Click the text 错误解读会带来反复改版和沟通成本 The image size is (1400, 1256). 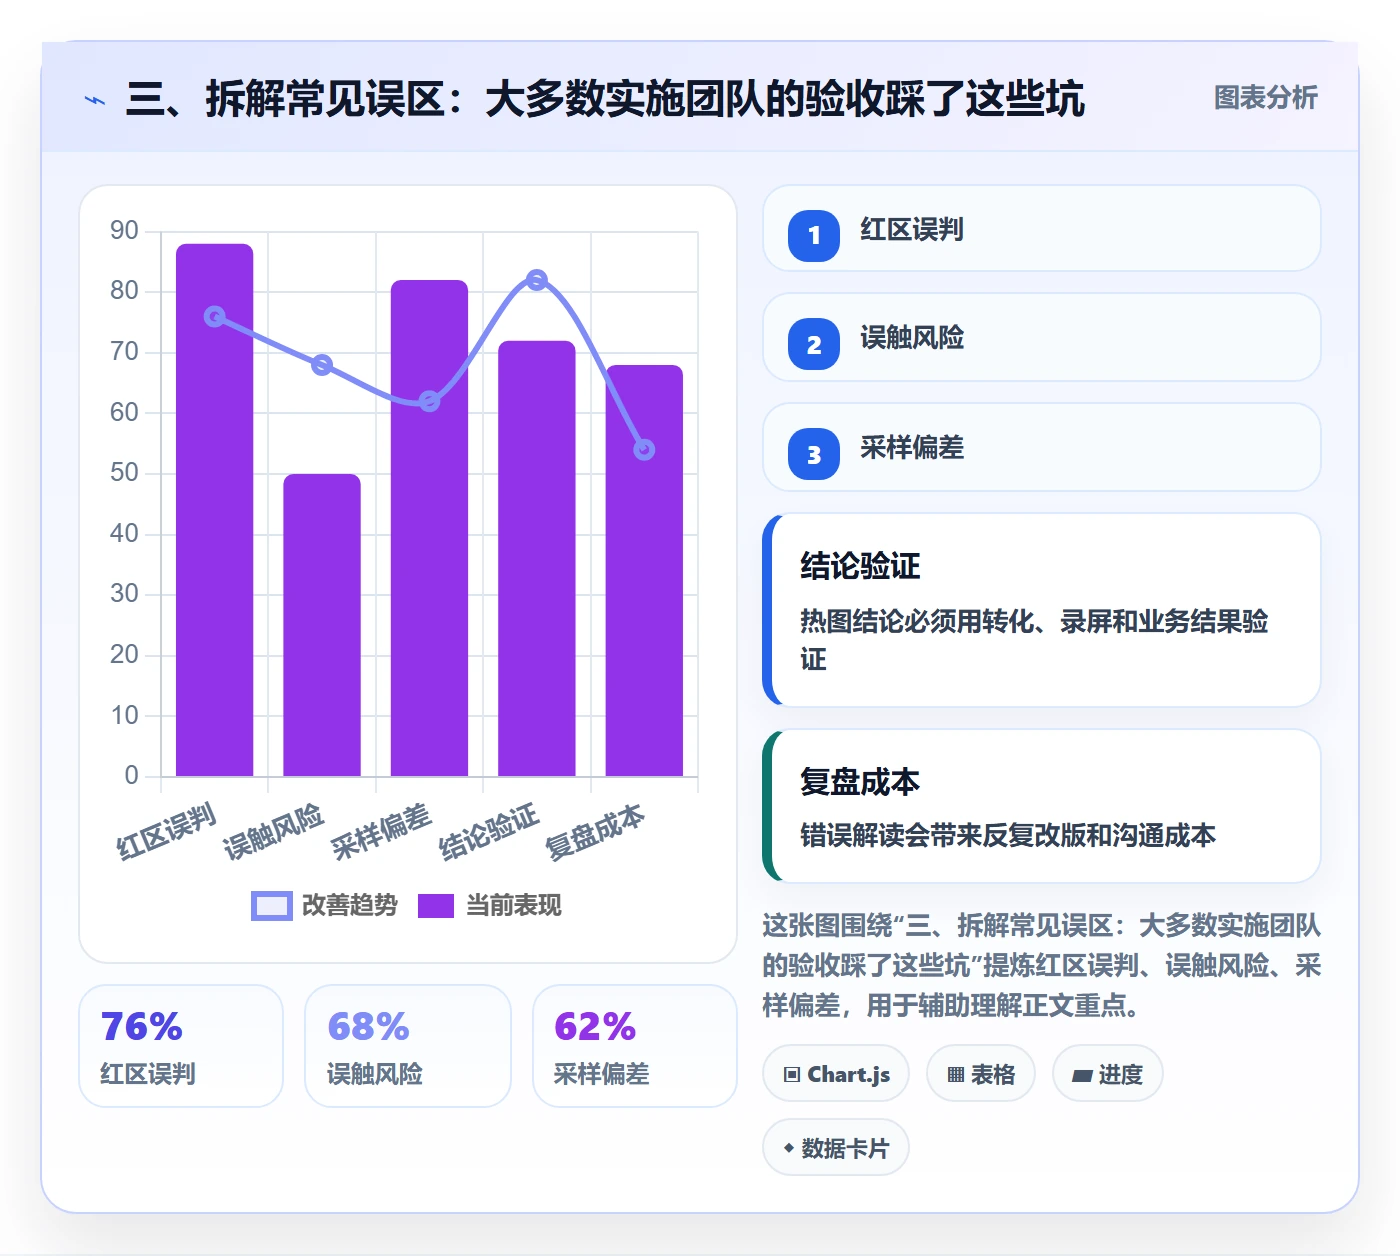click(1008, 835)
